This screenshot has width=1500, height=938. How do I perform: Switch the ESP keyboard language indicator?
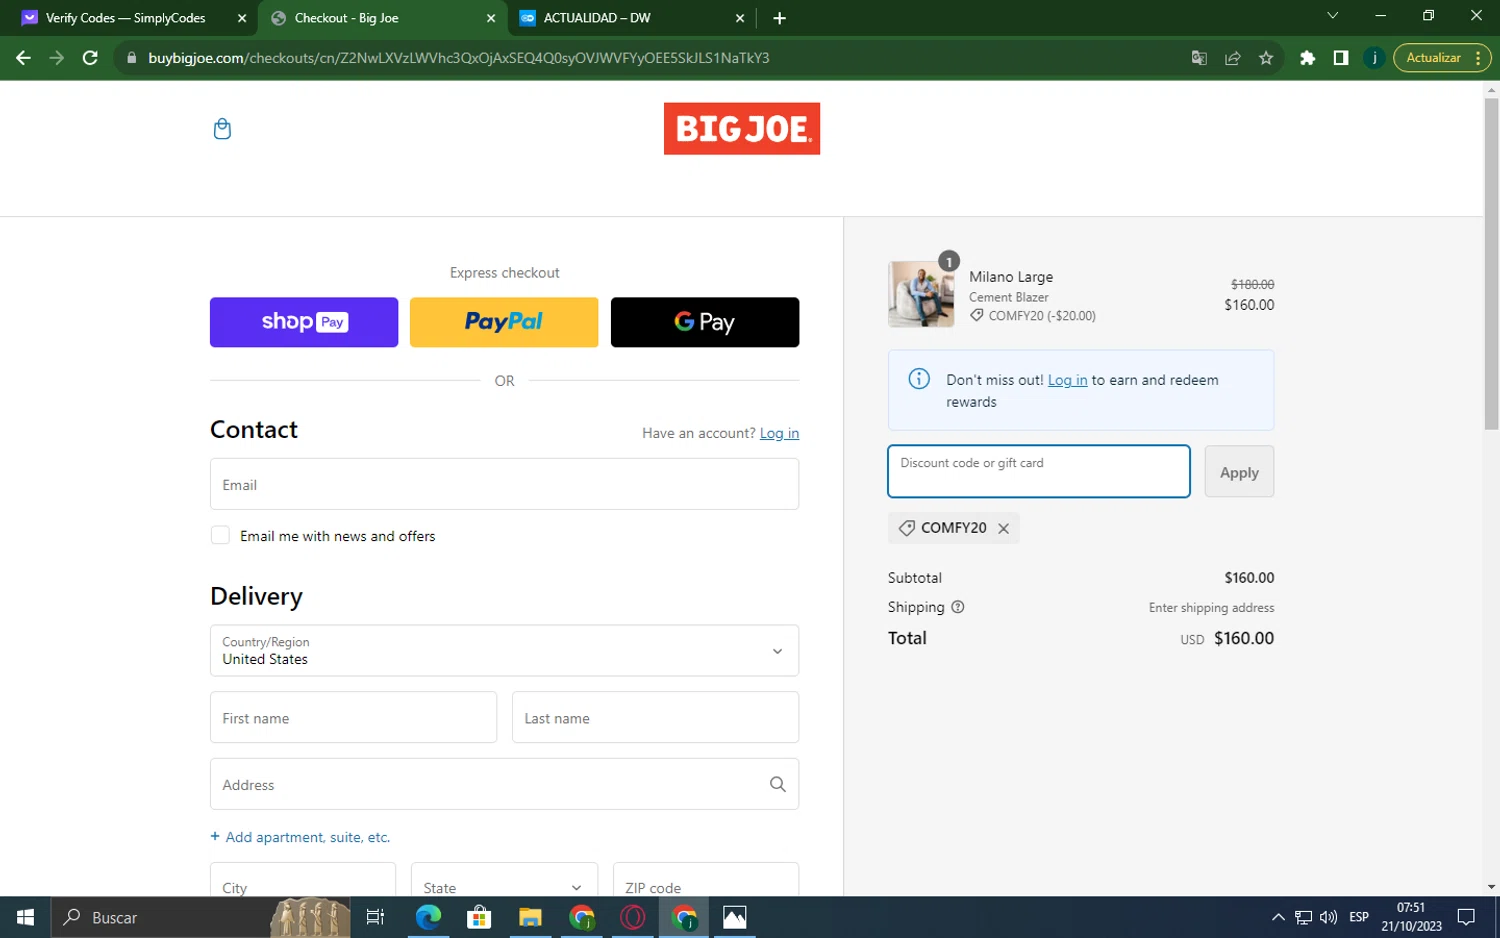(1358, 917)
